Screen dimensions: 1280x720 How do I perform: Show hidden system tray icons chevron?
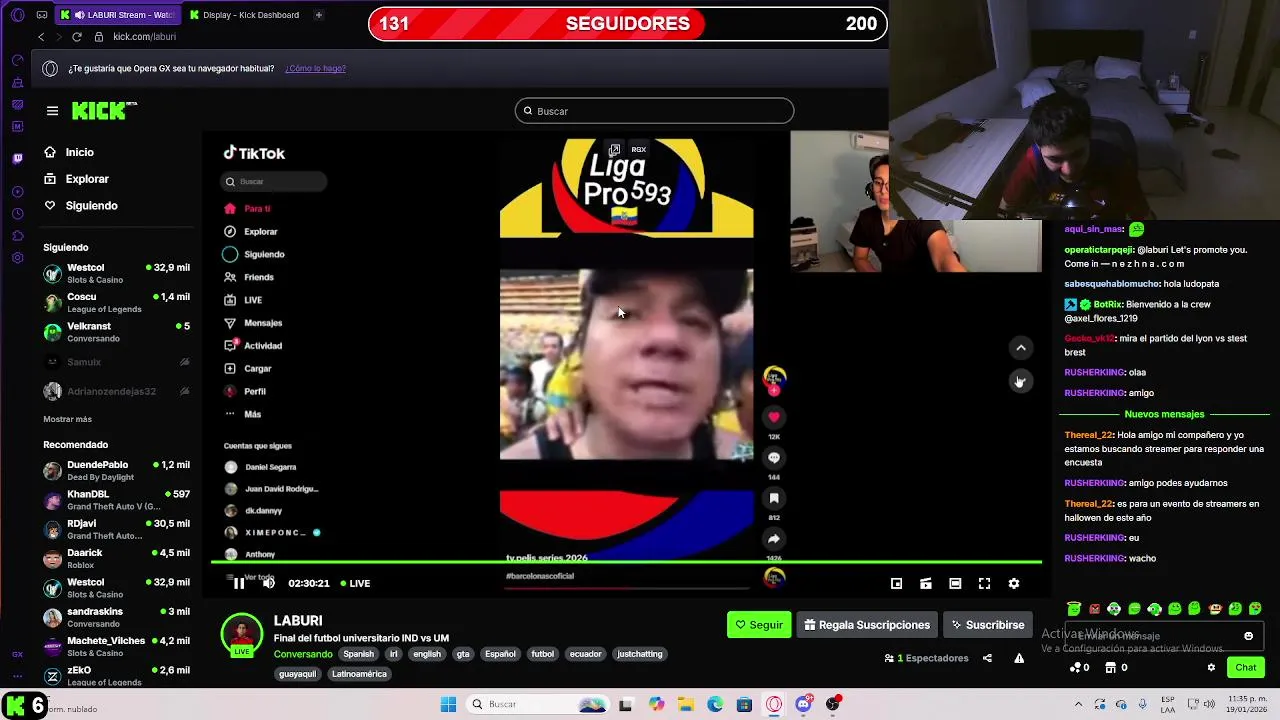[1079, 704]
